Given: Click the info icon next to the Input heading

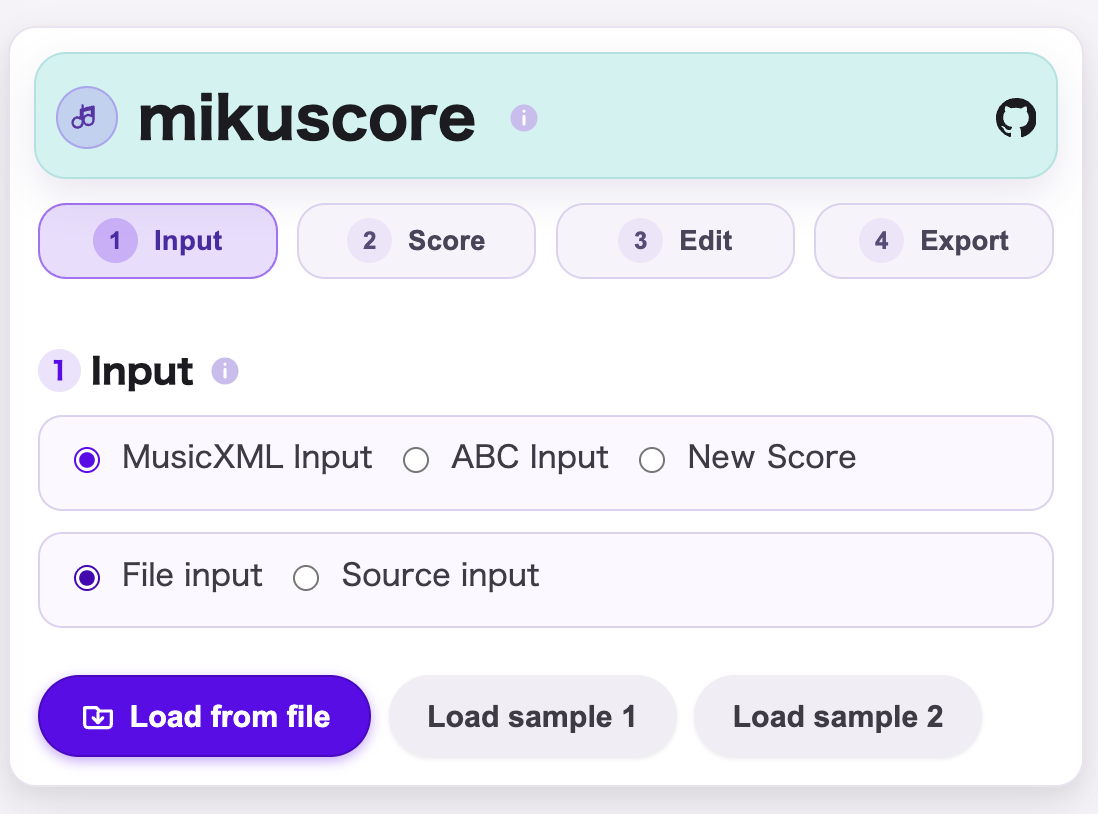Looking at the screenshot, I should pyautogui.click(x=226, y=371).
